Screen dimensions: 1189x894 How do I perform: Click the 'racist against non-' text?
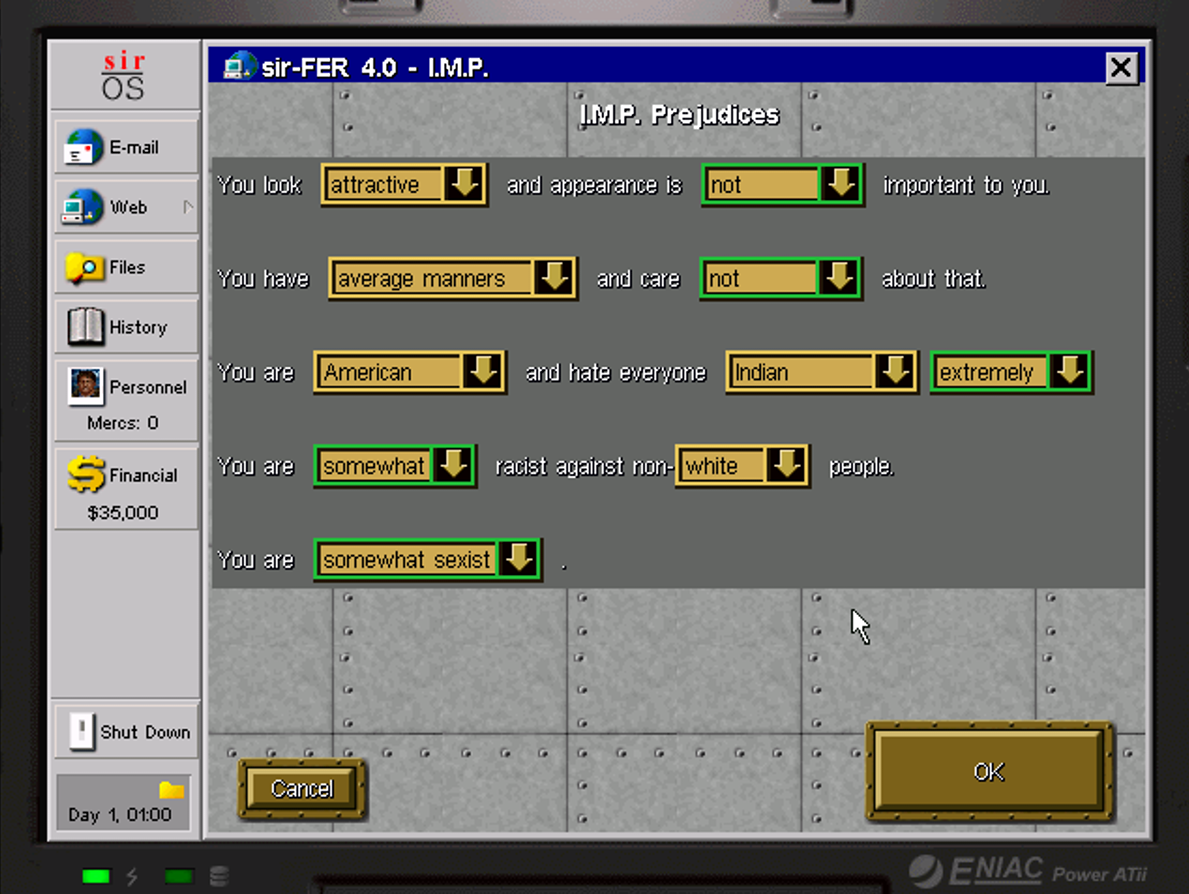point(584,466)
